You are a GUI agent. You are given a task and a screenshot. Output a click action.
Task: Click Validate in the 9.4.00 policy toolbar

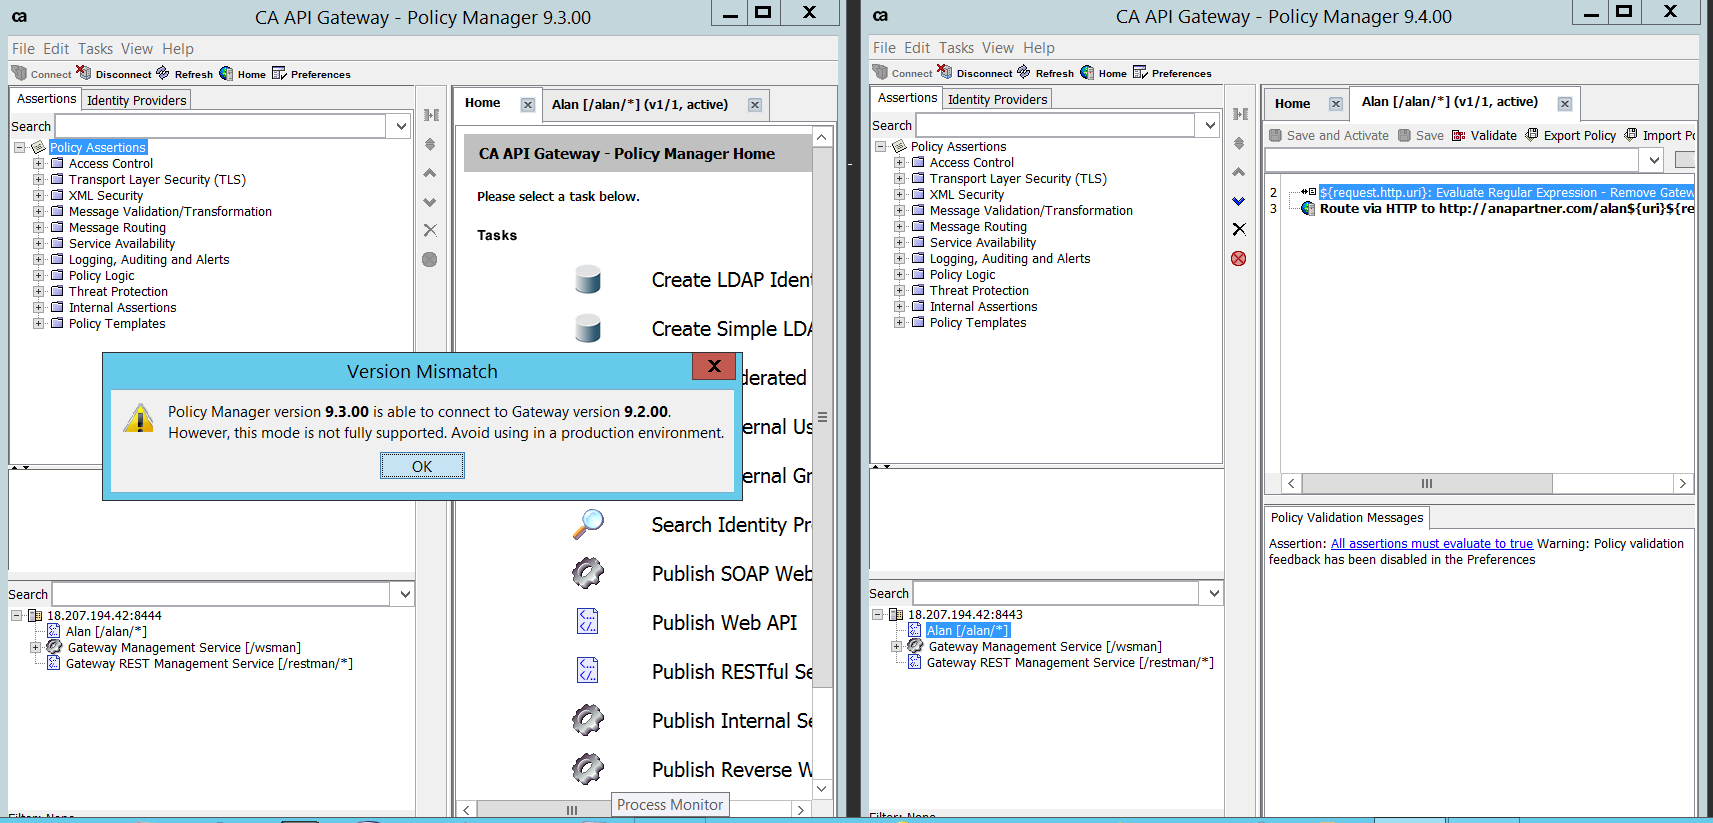[1484, 136]
